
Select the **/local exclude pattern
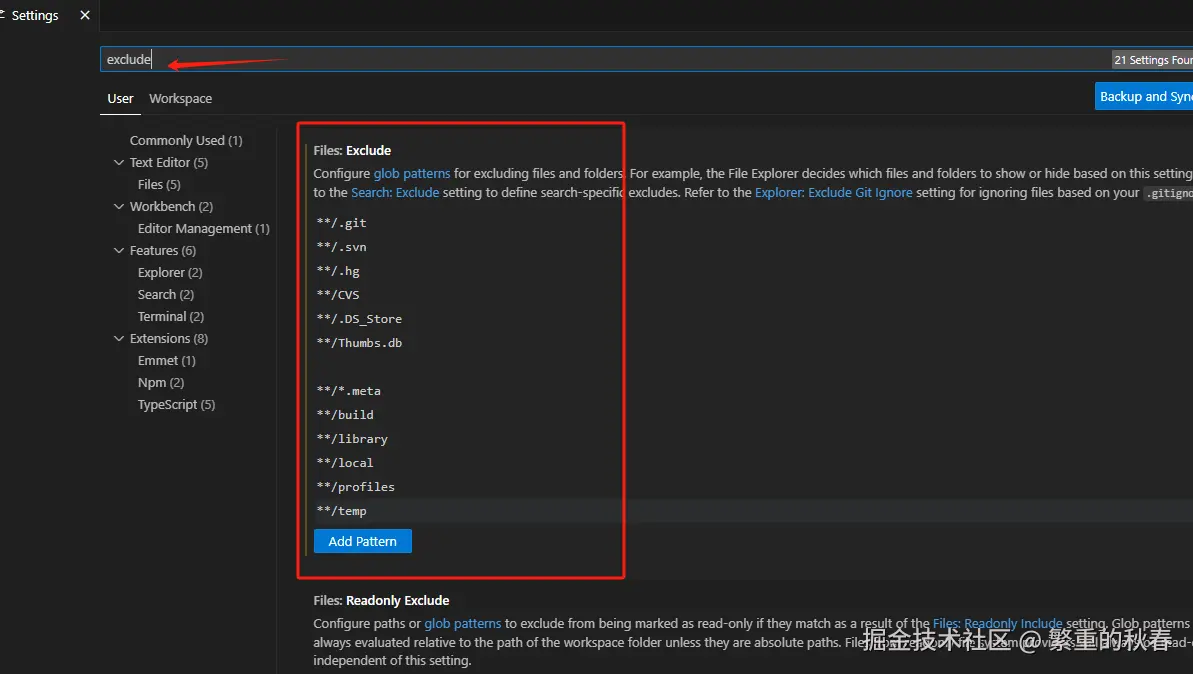[x=345, y=463]
